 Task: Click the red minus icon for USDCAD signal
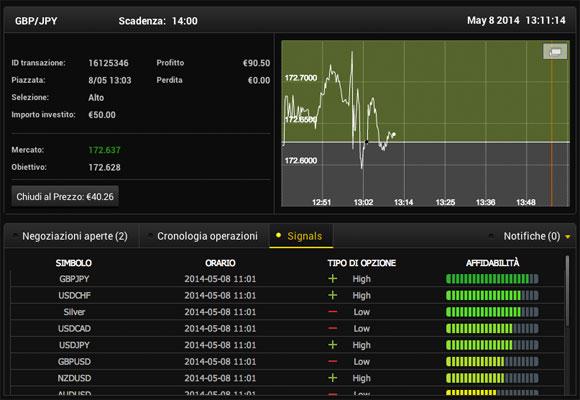pos(333,328)
